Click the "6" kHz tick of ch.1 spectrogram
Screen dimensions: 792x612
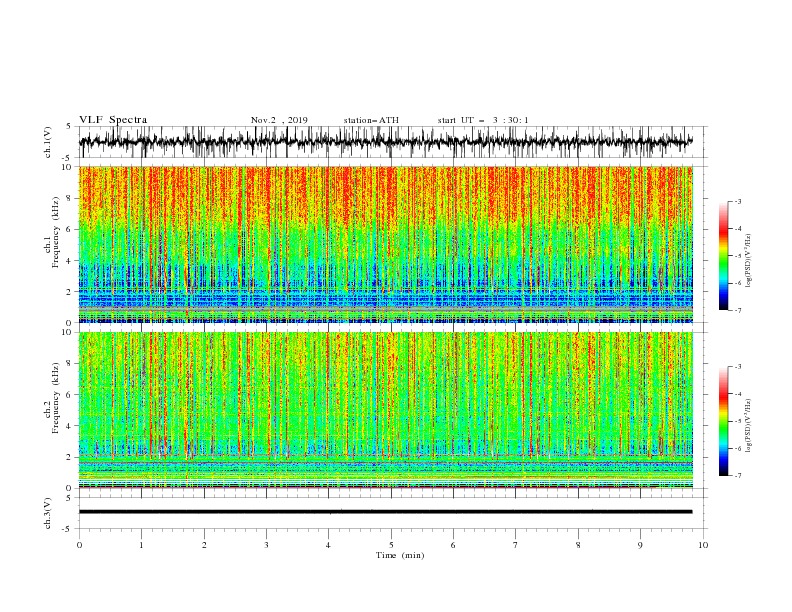point(69,230)
